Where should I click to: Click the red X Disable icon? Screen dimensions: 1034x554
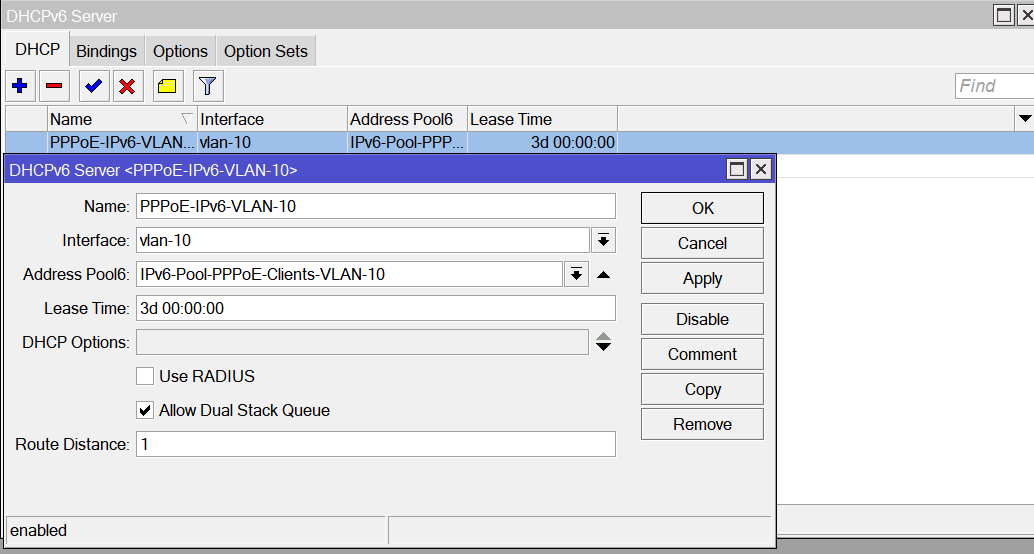point(127,86)
